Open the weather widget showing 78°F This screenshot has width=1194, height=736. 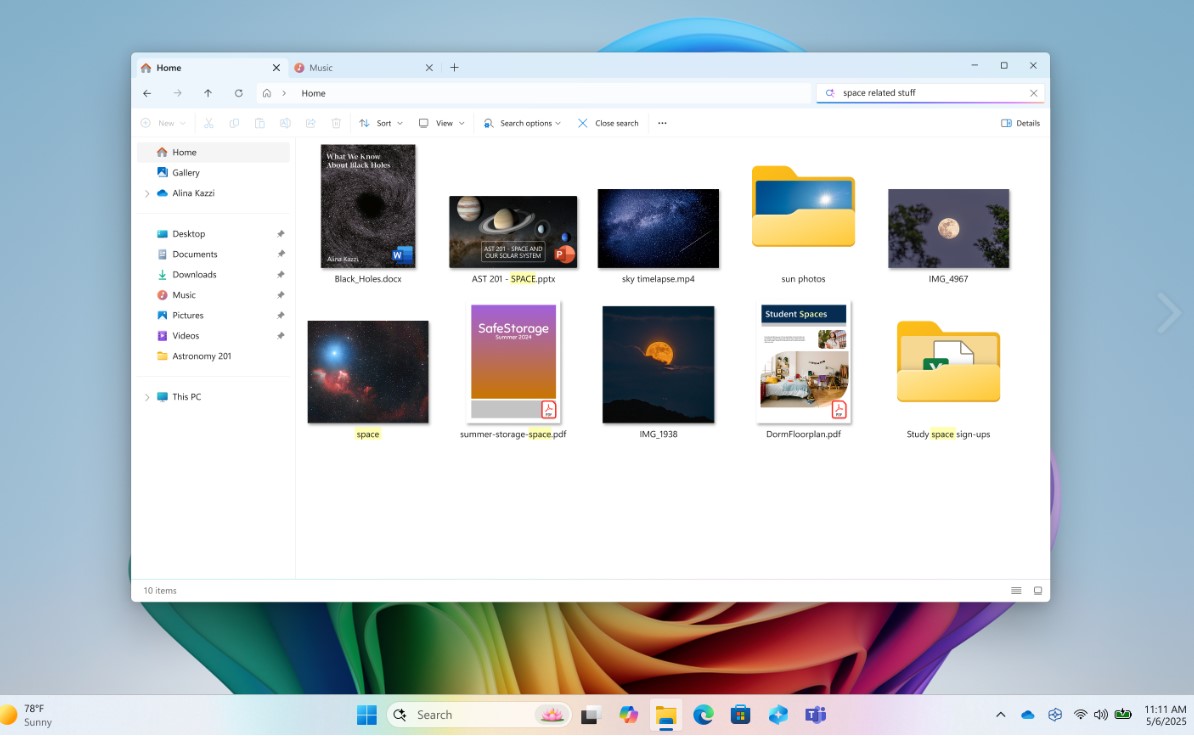(27, 715)
